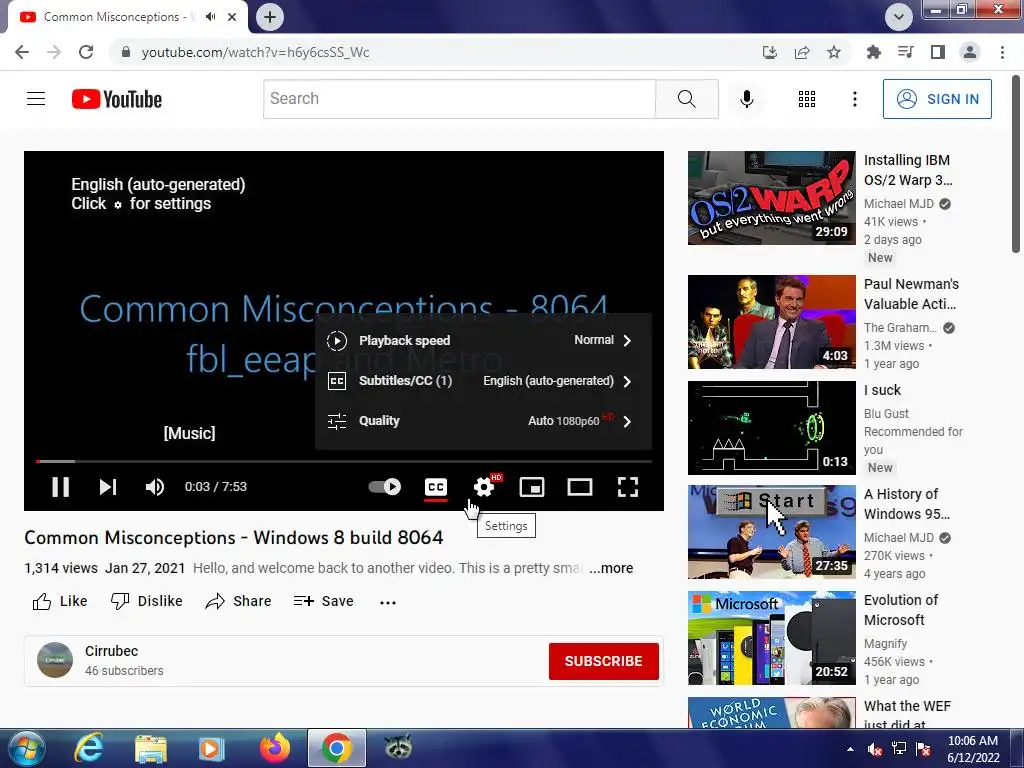Seek along the video progress bar
Screen dimensions: 1024x768
[344, 461]
